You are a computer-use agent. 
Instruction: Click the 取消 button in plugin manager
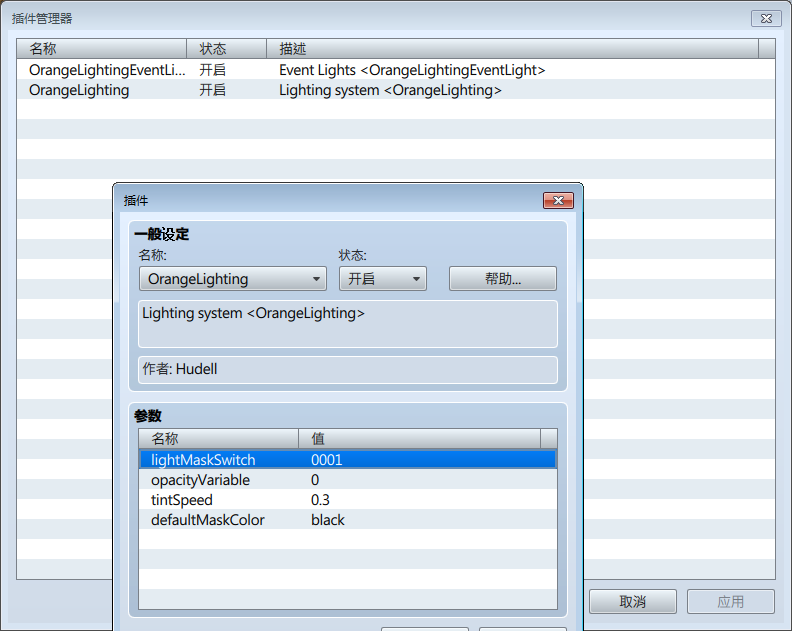[633, 602]
